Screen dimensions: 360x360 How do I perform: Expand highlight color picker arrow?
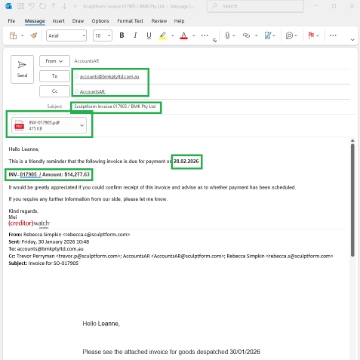tap(172, 36)
